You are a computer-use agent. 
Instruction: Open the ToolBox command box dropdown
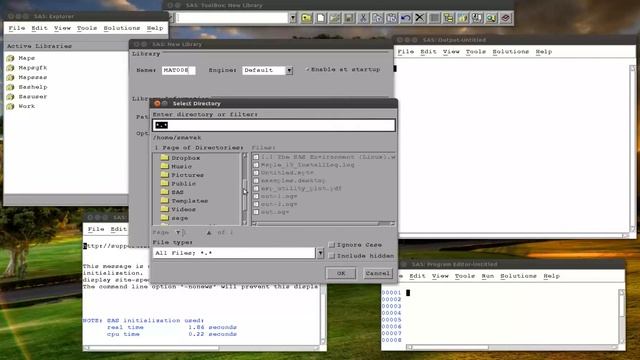click(x=293, y=18)
